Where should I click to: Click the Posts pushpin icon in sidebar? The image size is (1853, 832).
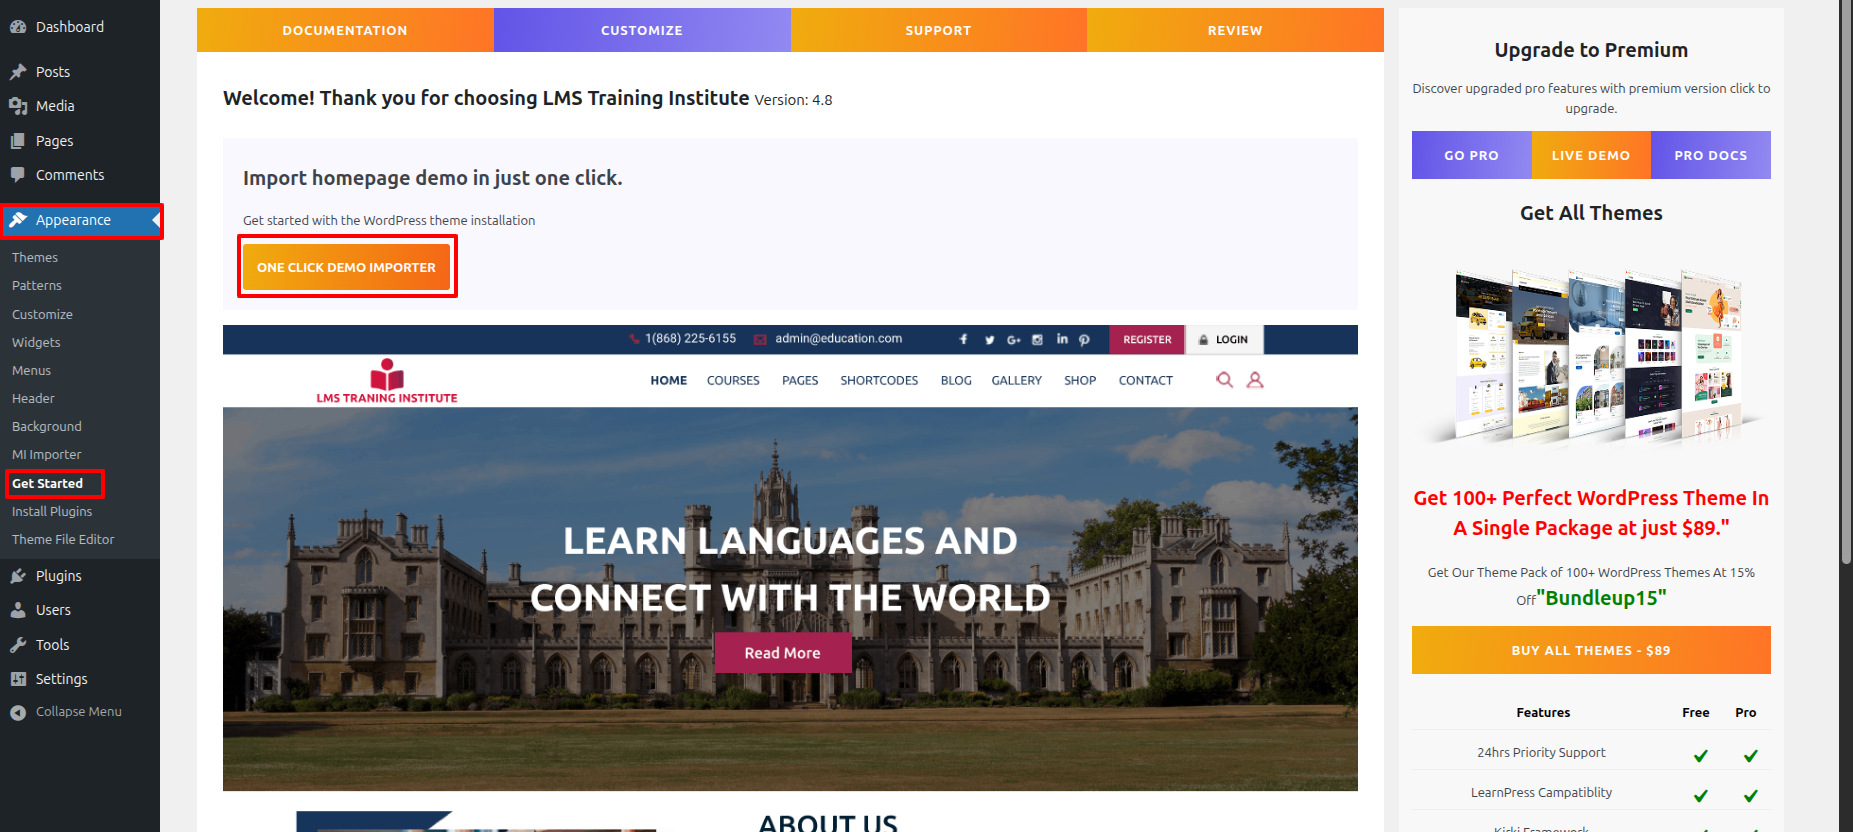point(18,72)
